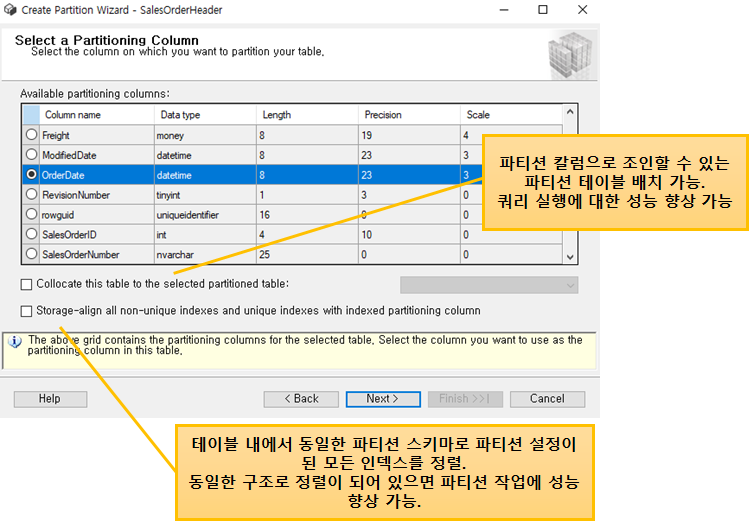
Task: Choose rowguid radio button
Action: pyautogui.click(x=32, y=214)
